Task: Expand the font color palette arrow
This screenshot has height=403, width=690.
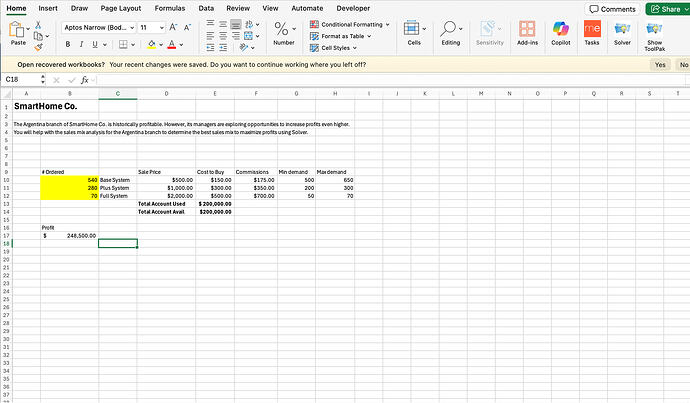Action: point(181,45)
